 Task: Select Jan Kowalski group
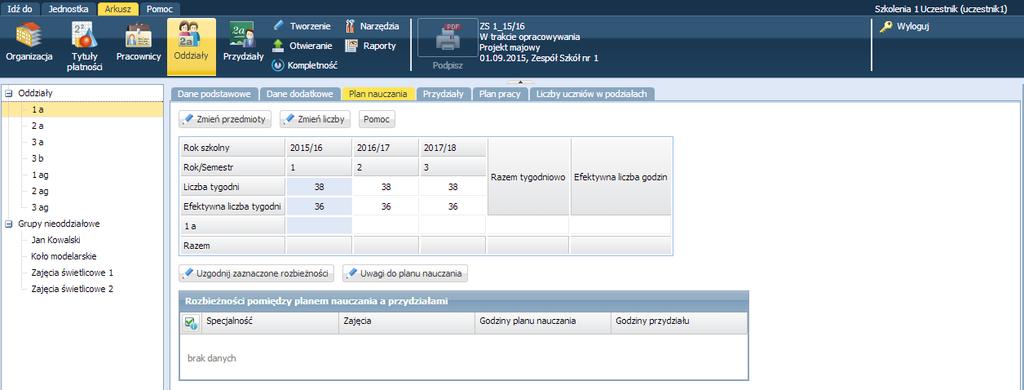[55, 240]
